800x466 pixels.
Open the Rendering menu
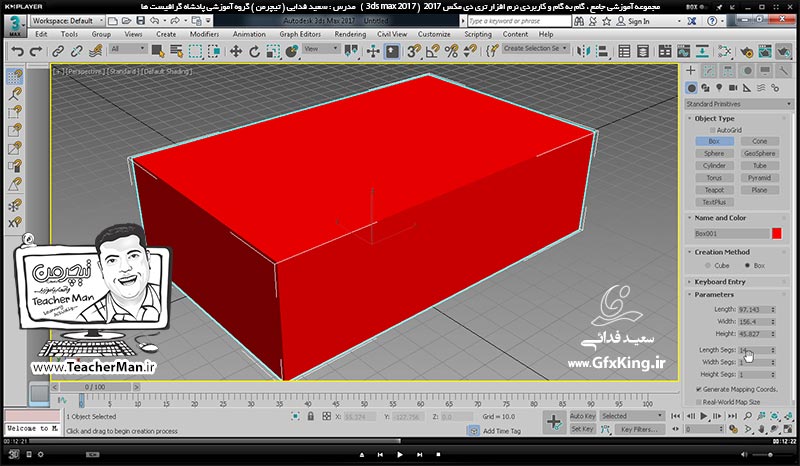click(x=350, y=34)
